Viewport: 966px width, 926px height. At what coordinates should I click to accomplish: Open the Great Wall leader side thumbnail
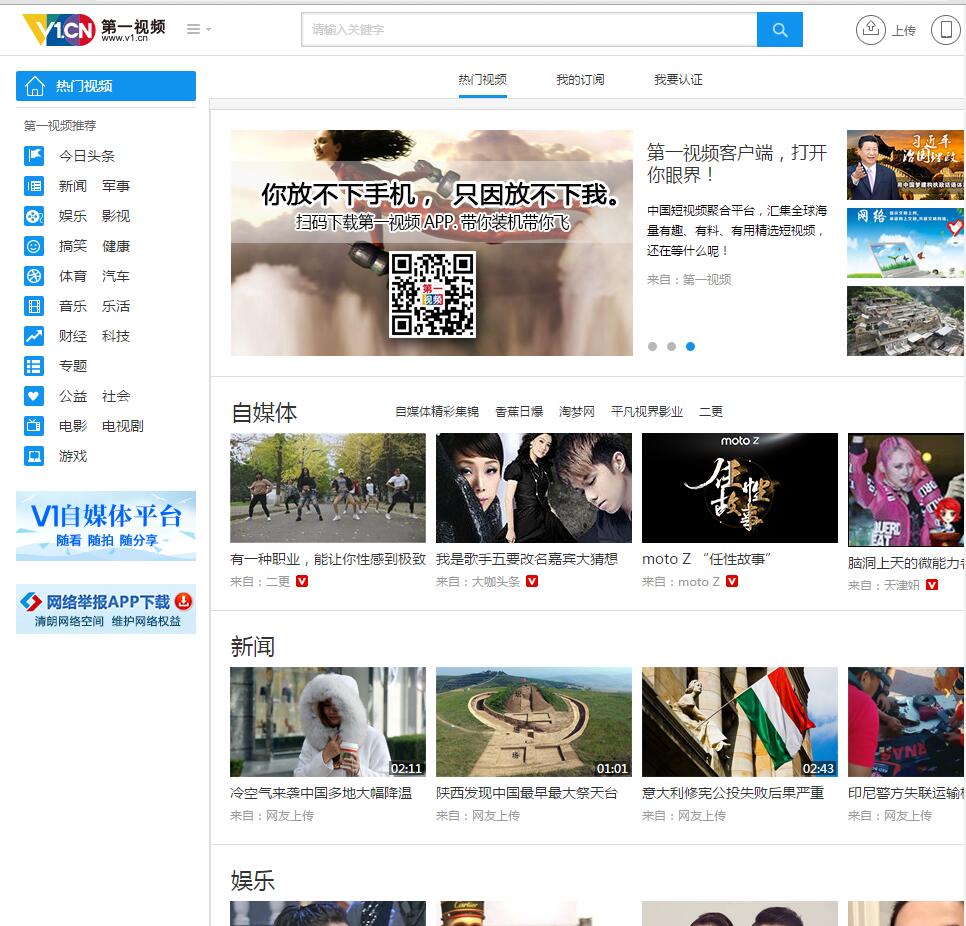click(x=905, y=164)
